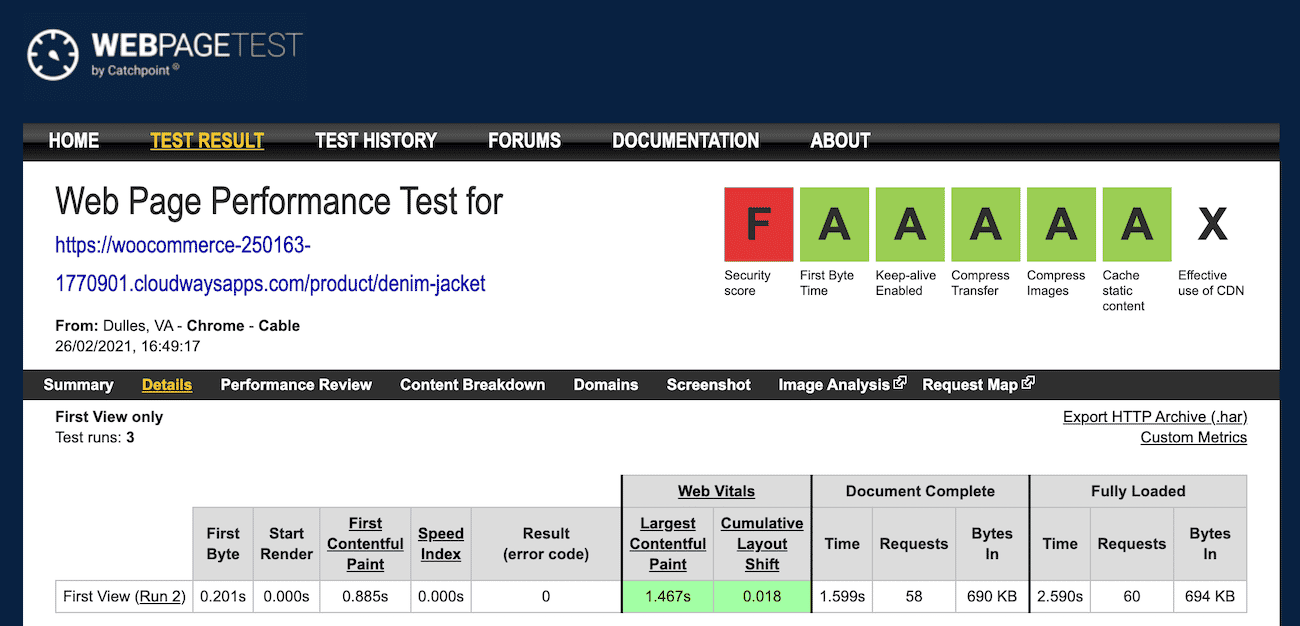Click the red F Security score grade
The image size is (1300, 626).
pos(759,224)
